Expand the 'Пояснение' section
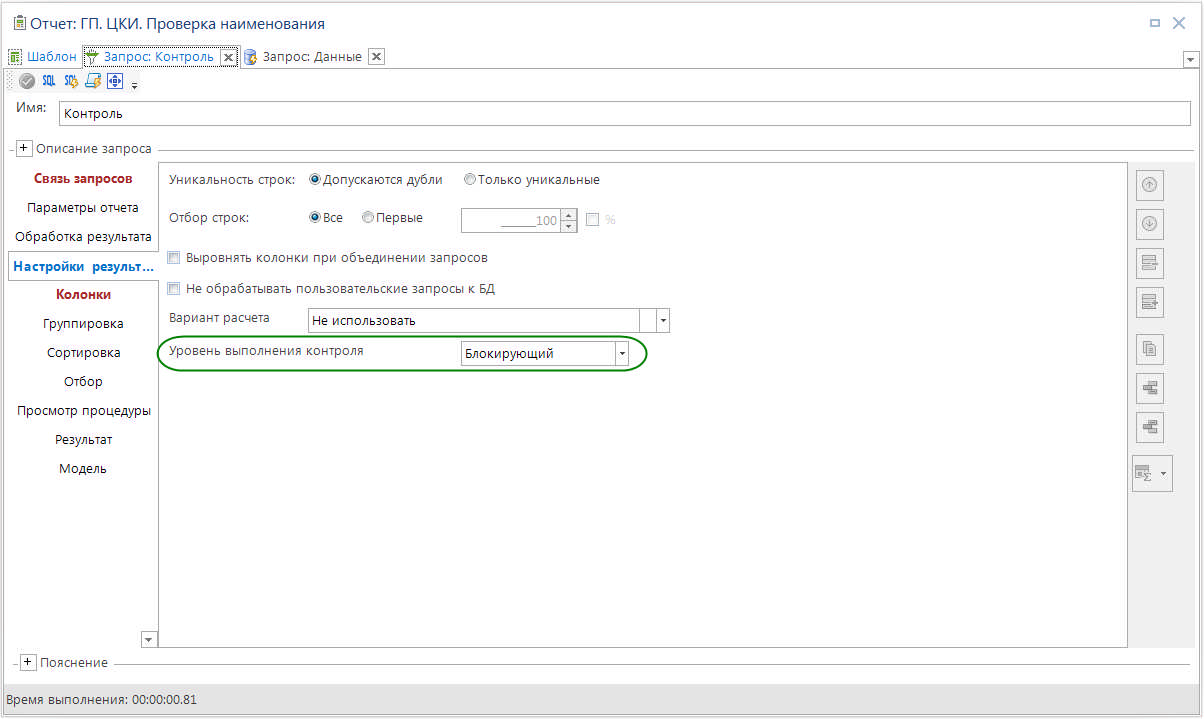This screenshot has width=1204, height=719. [29, 663]
